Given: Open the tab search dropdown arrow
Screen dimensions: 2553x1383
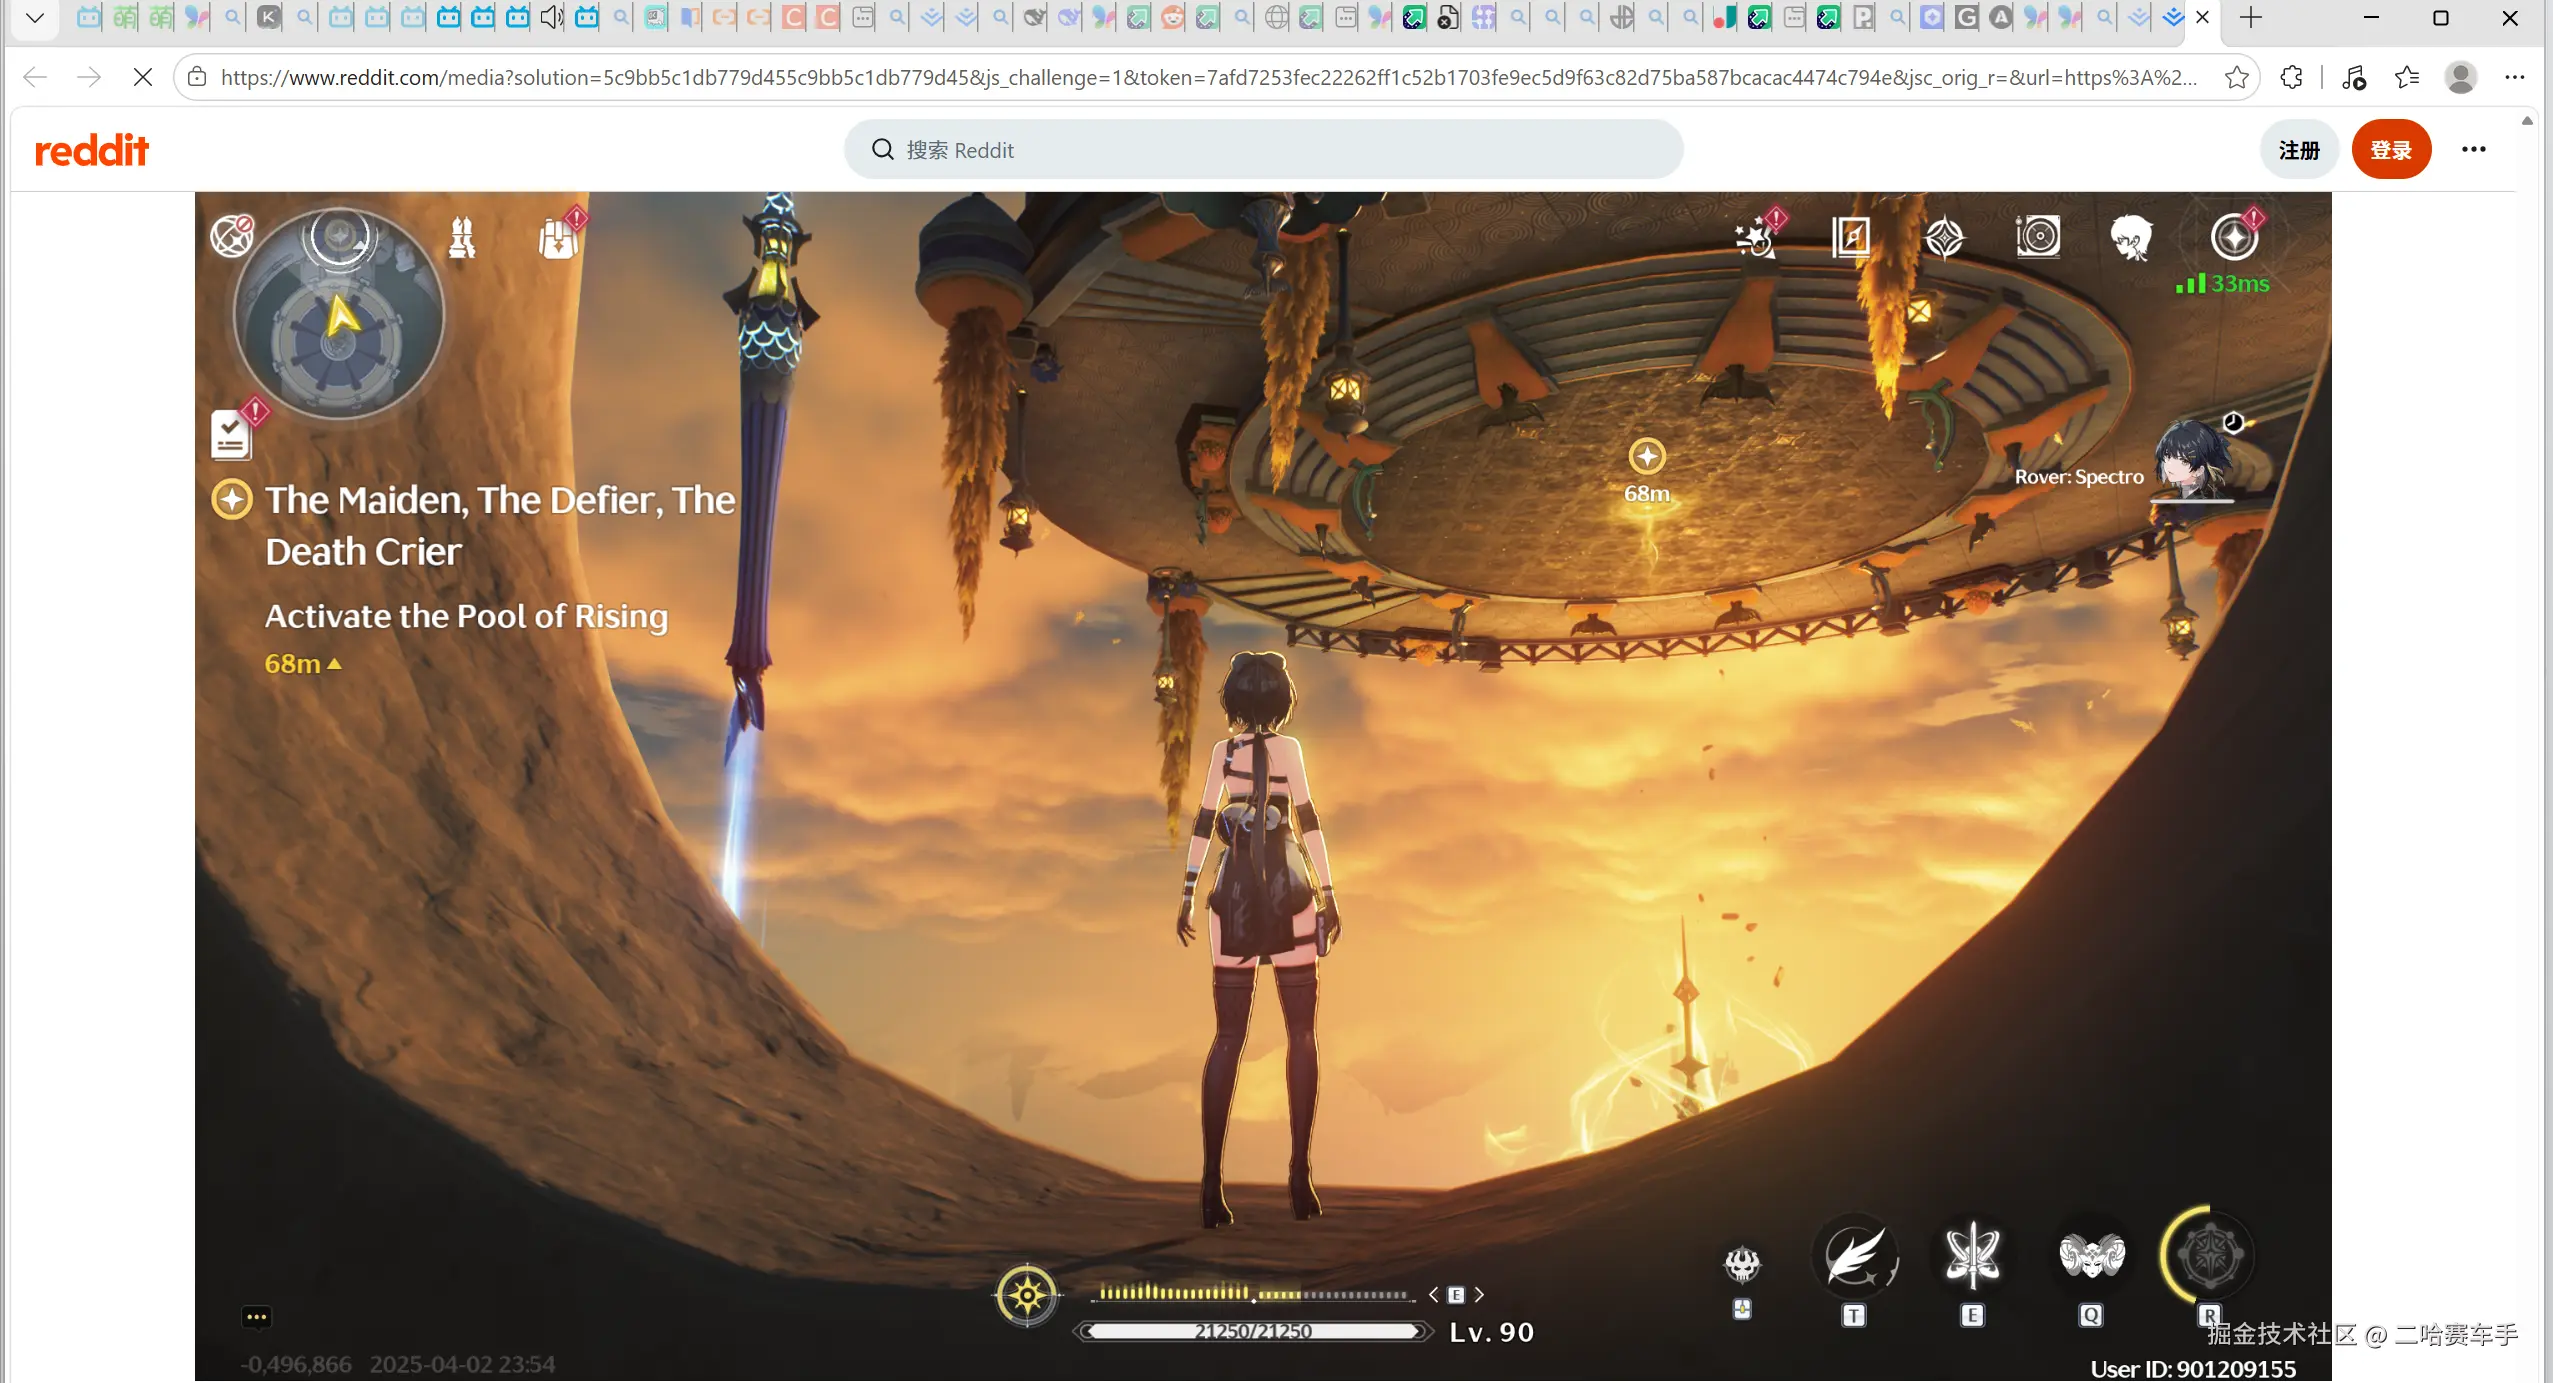Looking at the screenshot, I should tap(35, 17).
